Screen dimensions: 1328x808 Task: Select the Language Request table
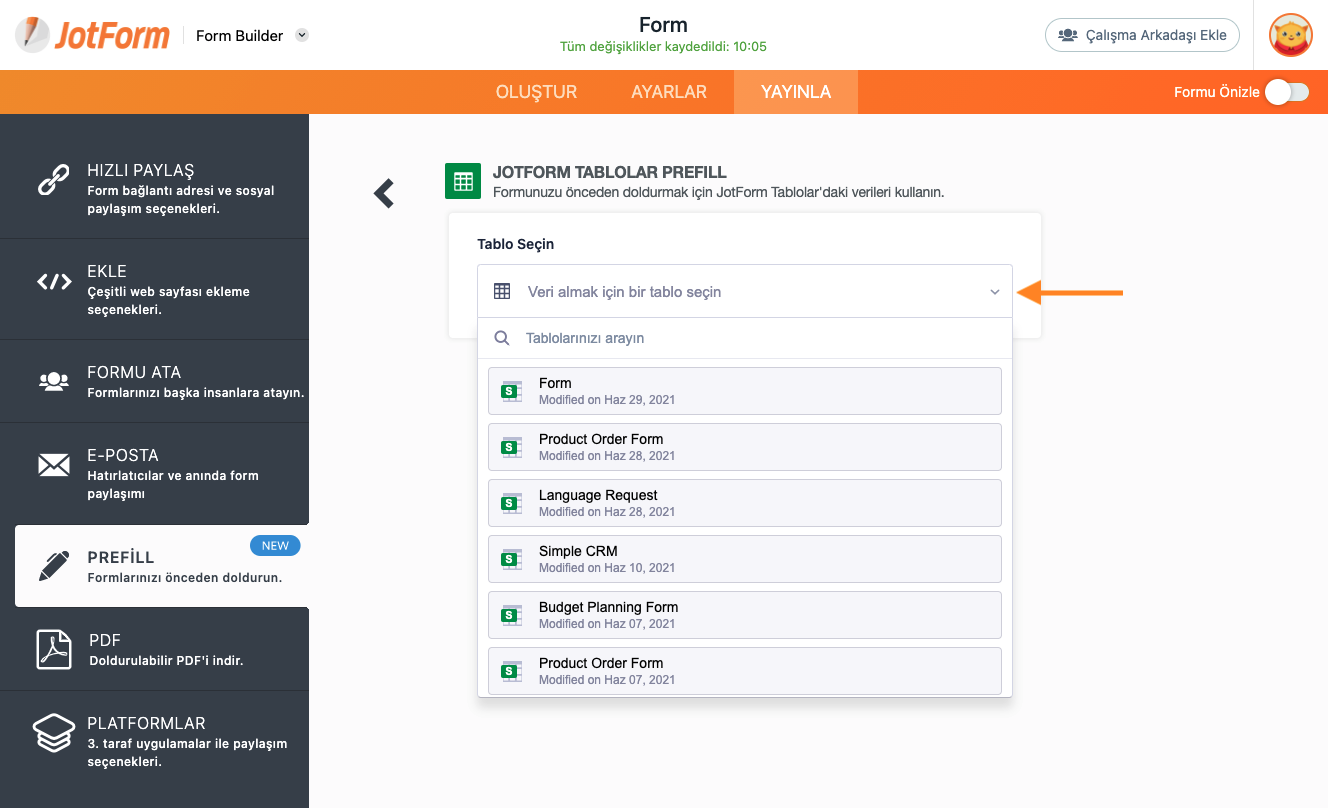pyautogui.click(x=745, y=503)
